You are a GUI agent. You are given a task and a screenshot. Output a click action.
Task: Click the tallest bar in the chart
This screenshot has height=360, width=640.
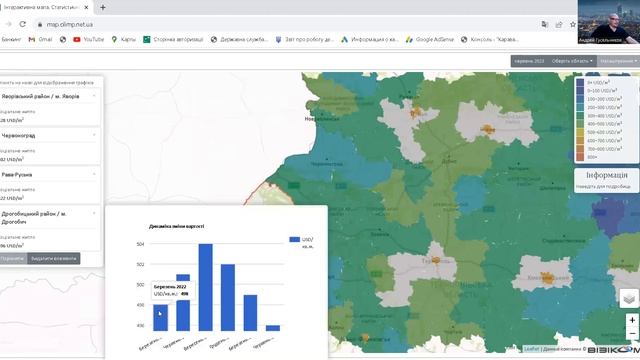205,287
